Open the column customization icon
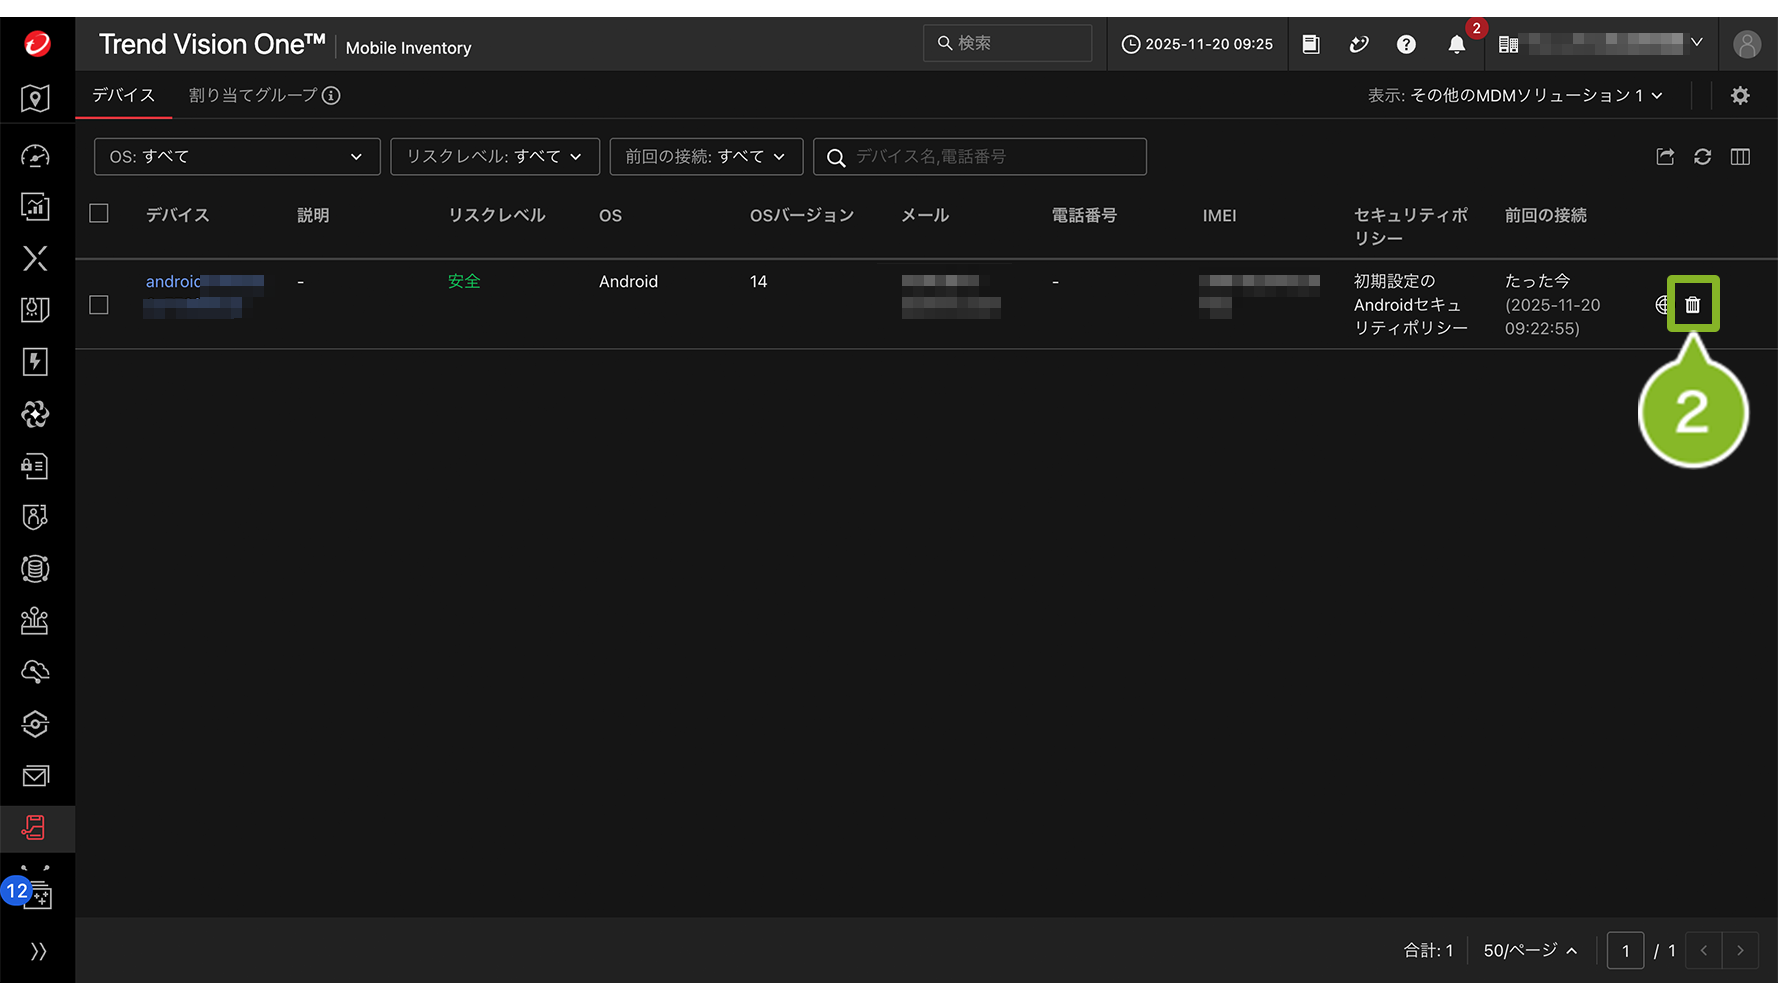The height and width of the screenshot is (1000, 1778). pos(1740,157)
